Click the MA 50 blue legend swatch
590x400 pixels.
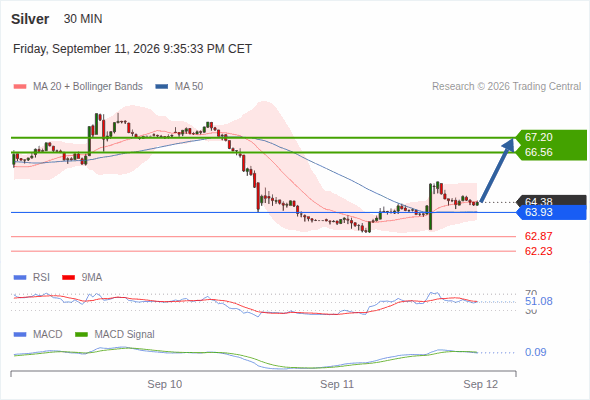tap(161, 87)
